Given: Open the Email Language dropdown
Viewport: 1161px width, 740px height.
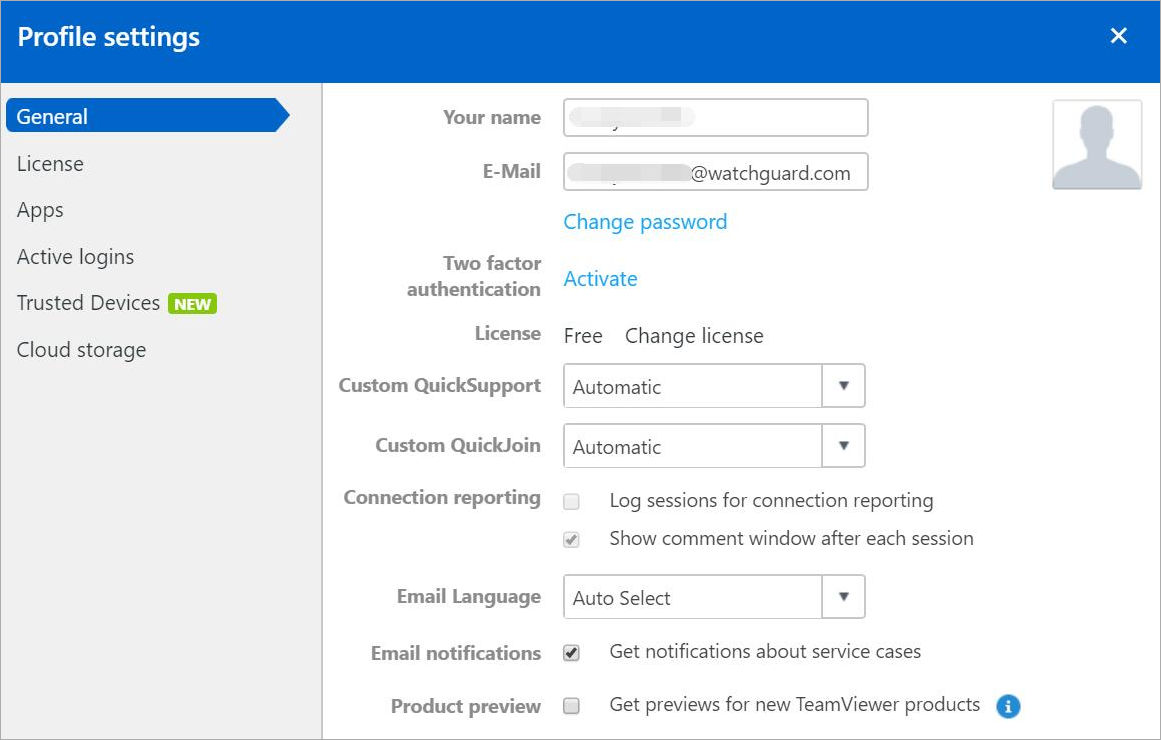Looking at the screenshot, I should (844, 597).
